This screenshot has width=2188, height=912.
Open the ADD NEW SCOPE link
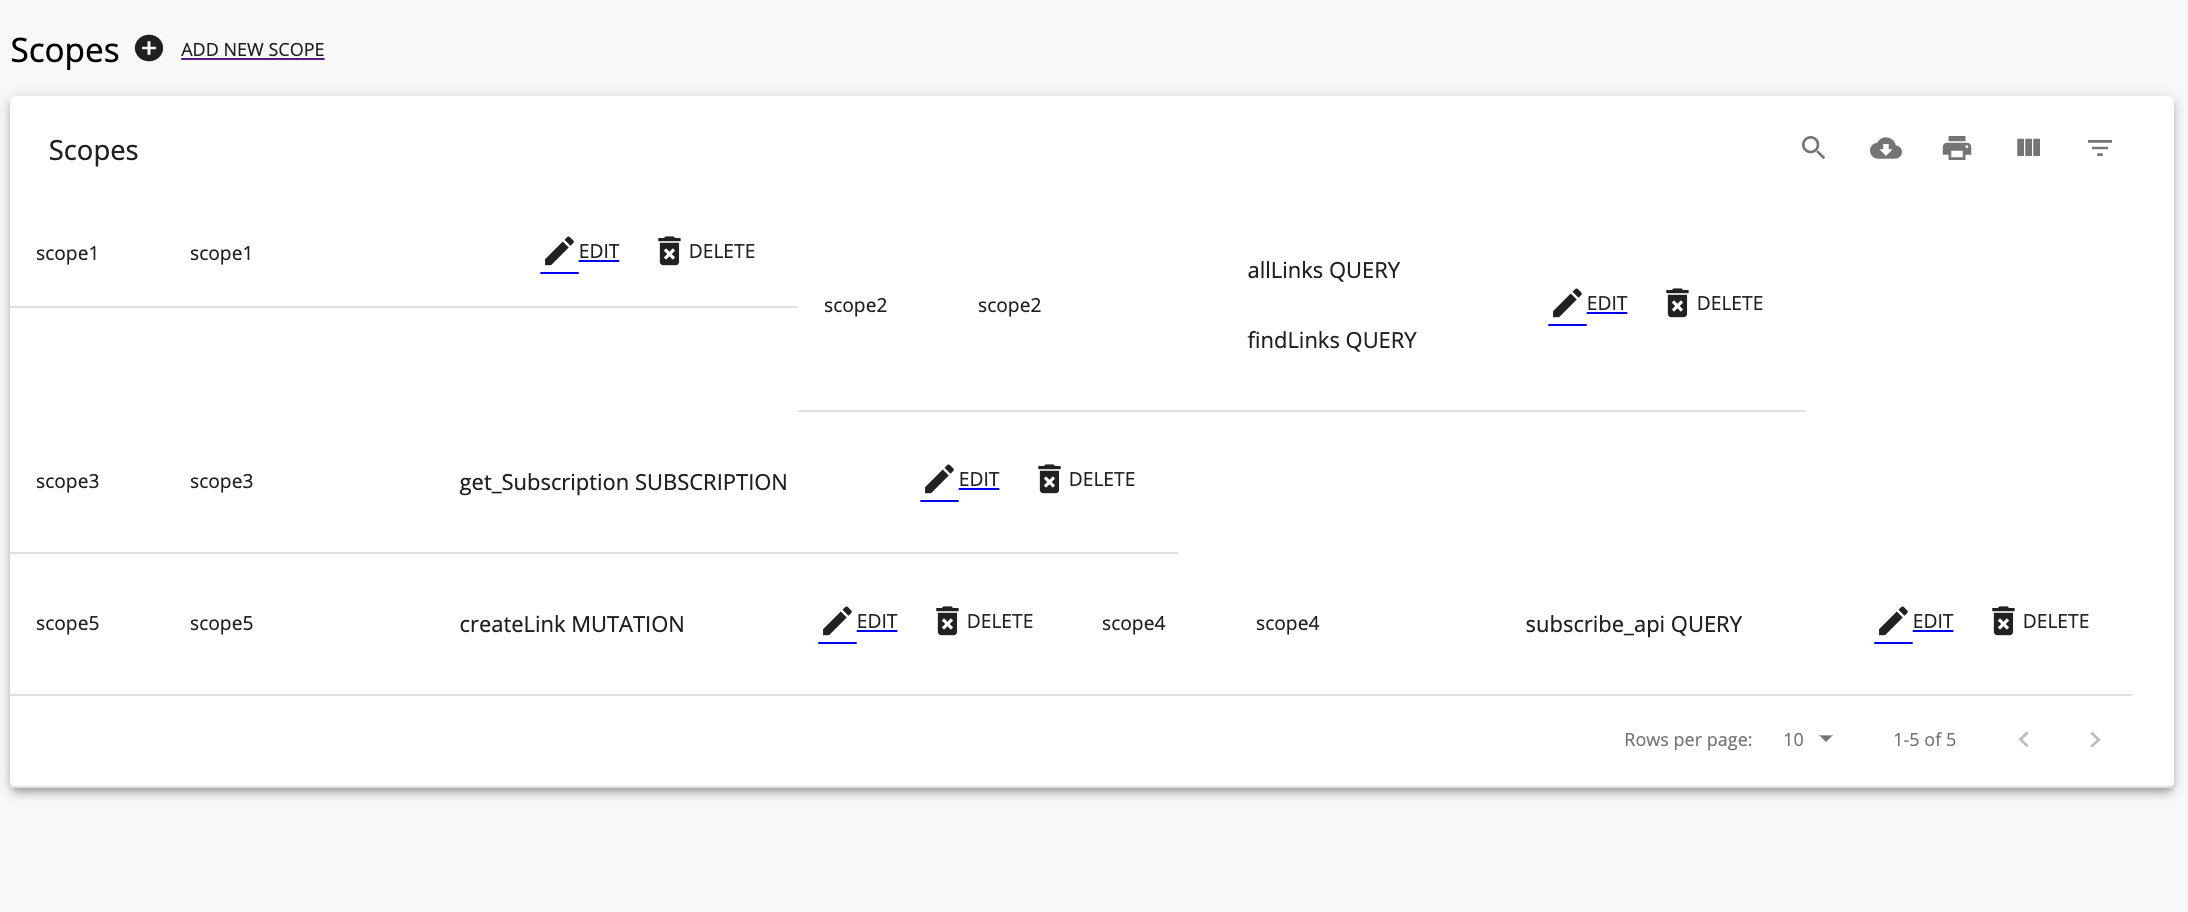coord(251,49)
